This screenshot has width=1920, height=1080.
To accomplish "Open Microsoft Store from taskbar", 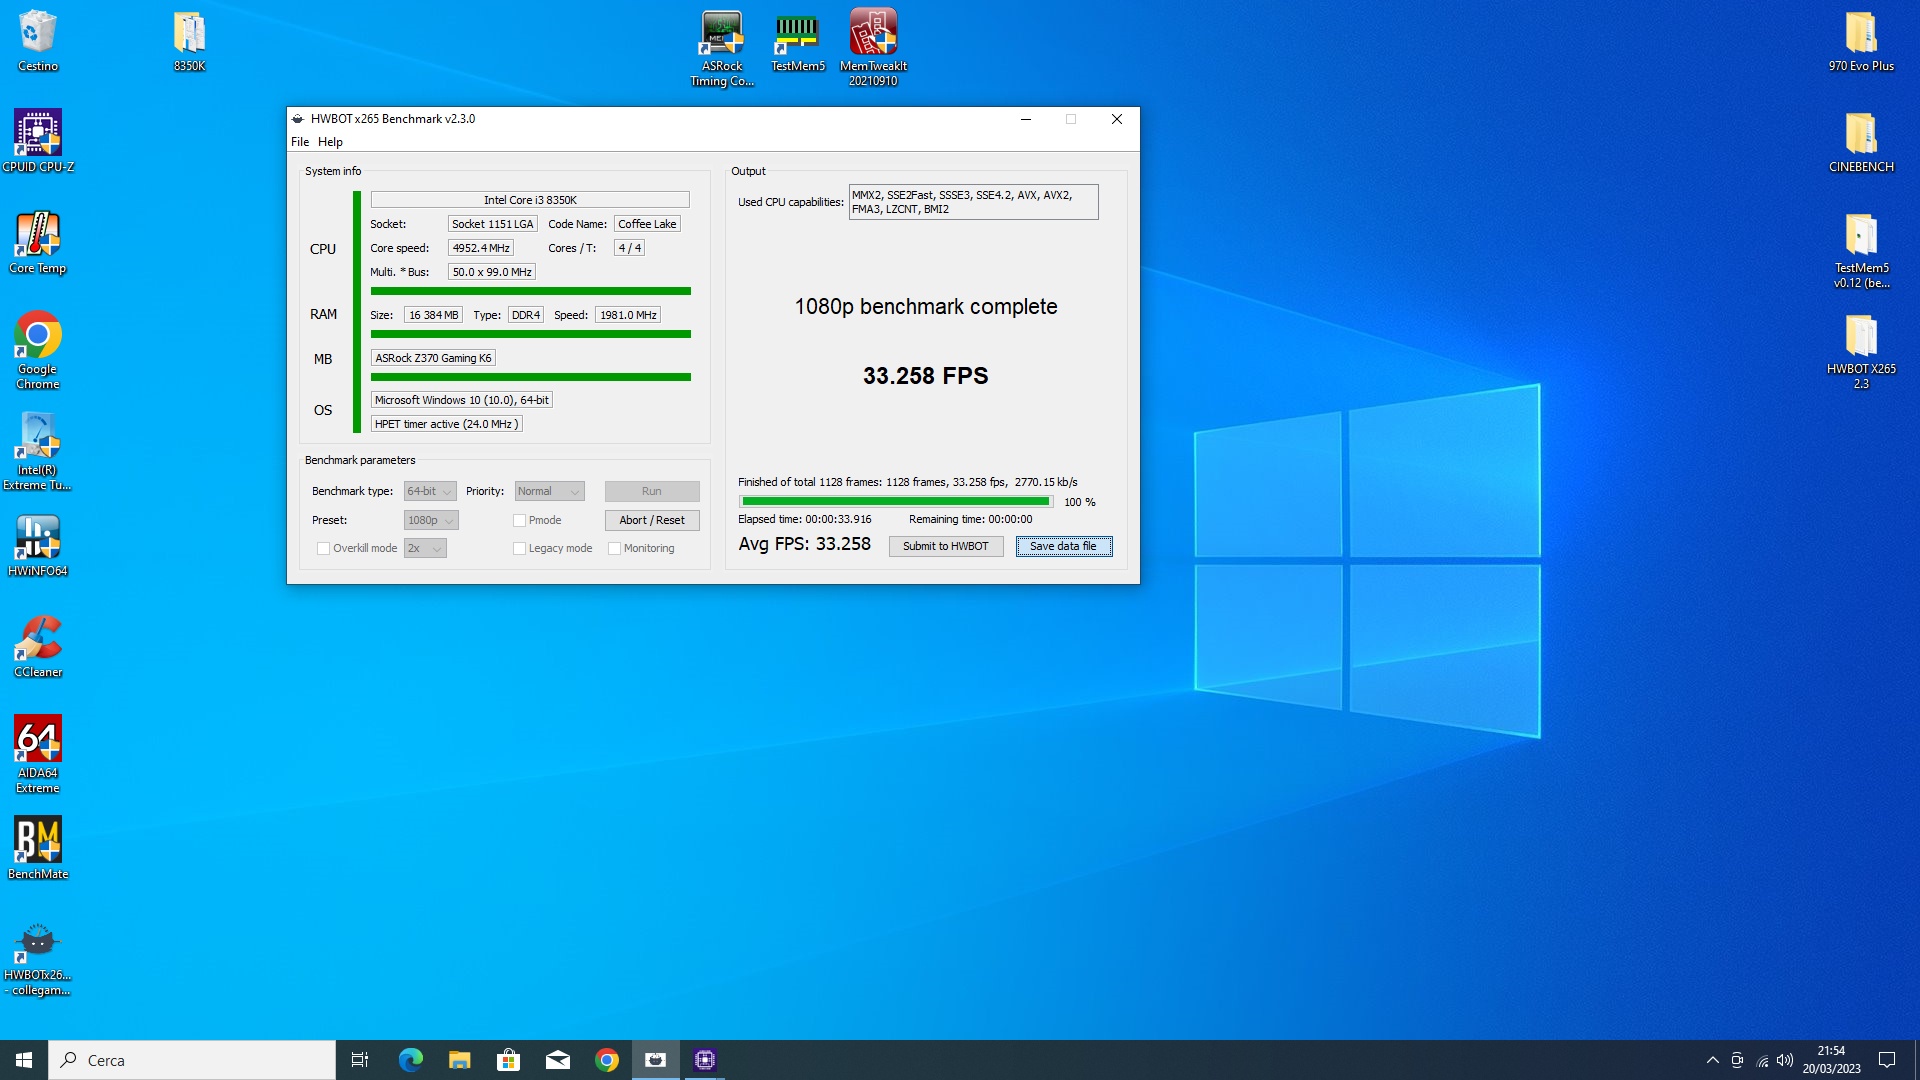I will pos(508,1060).
